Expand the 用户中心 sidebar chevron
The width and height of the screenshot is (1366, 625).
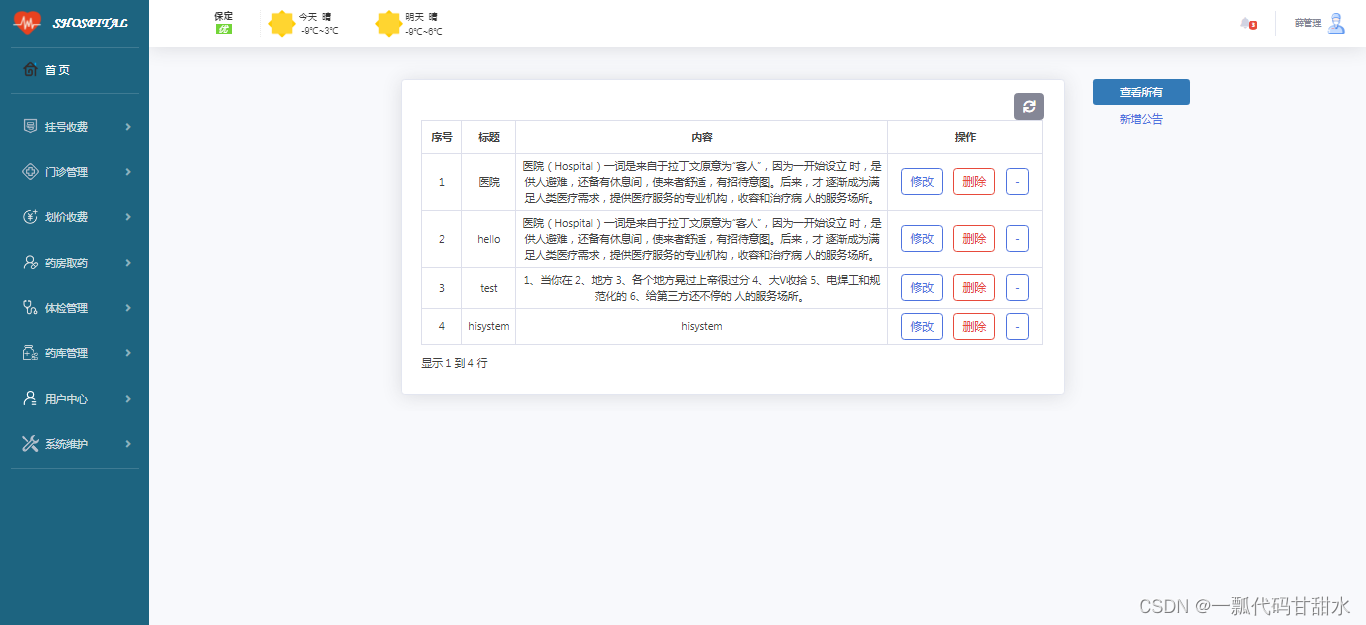click(x=128, y=398)
